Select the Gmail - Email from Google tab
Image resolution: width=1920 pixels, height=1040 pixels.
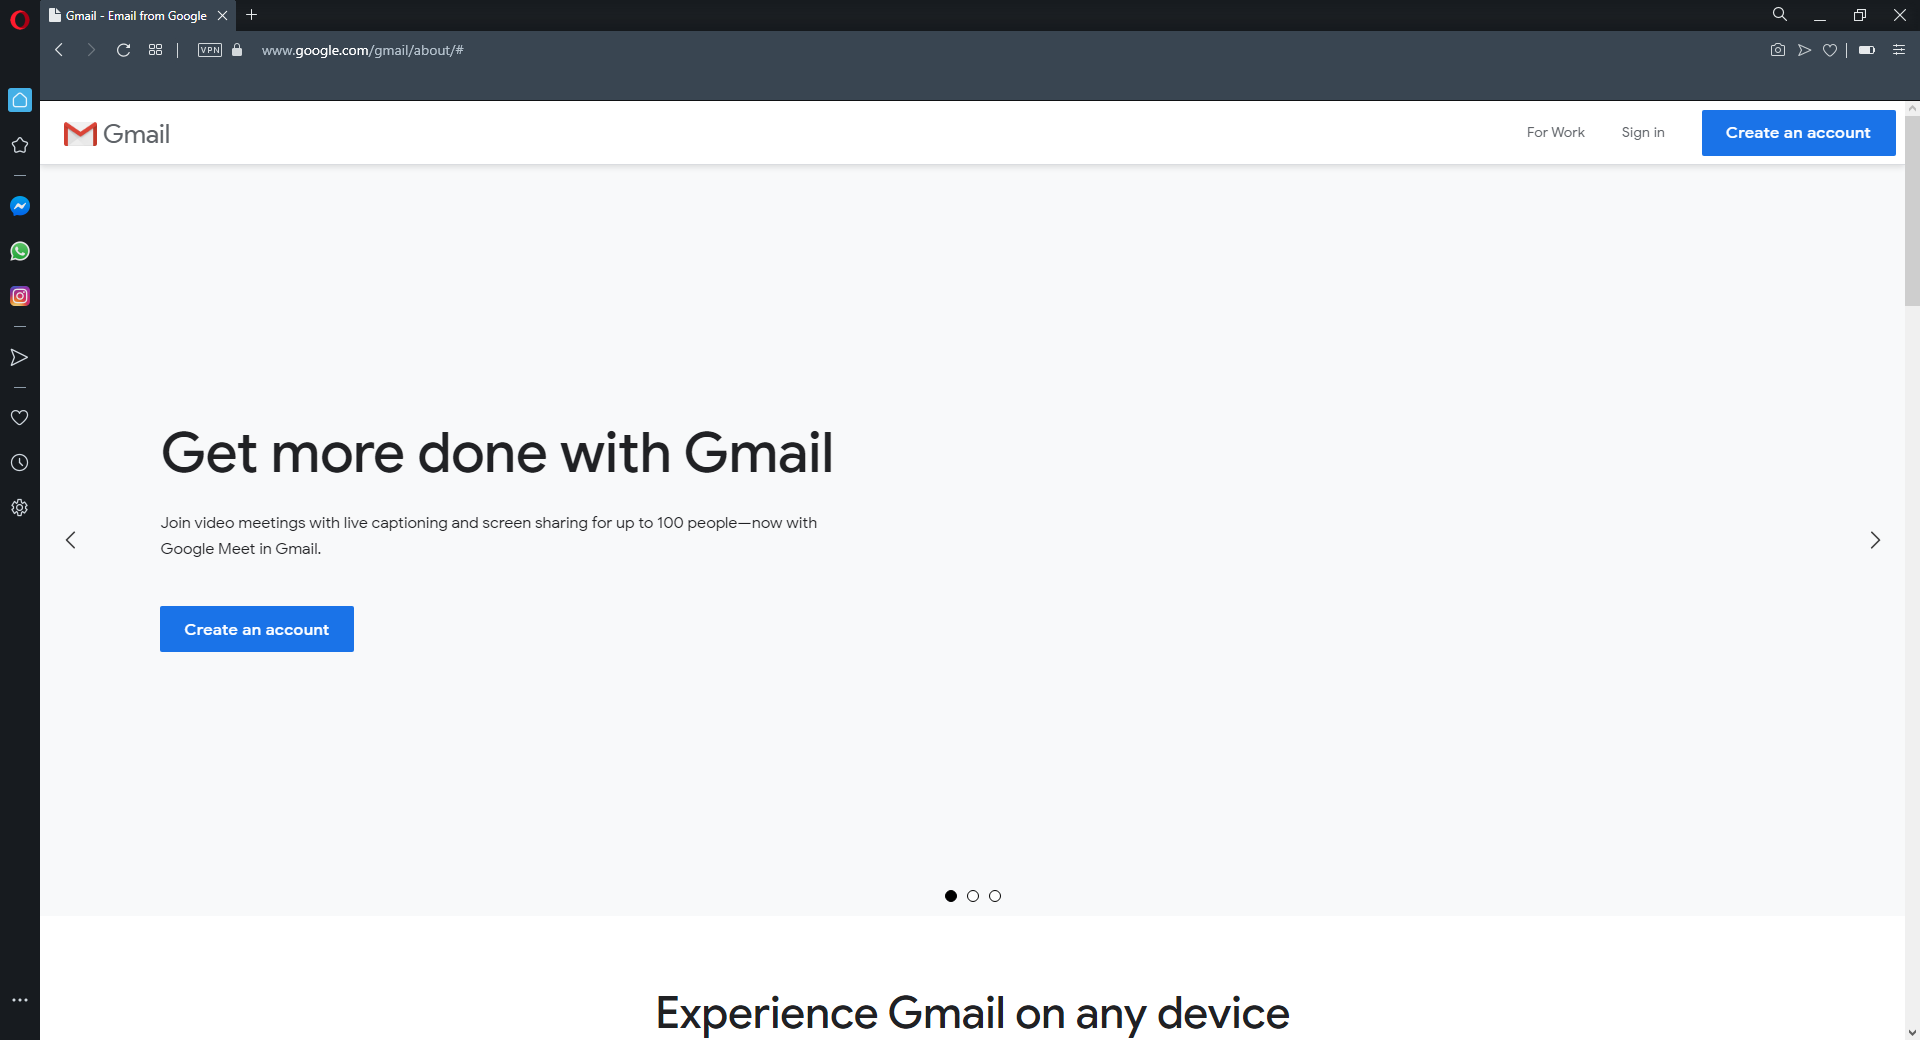(x=138, y=16)
